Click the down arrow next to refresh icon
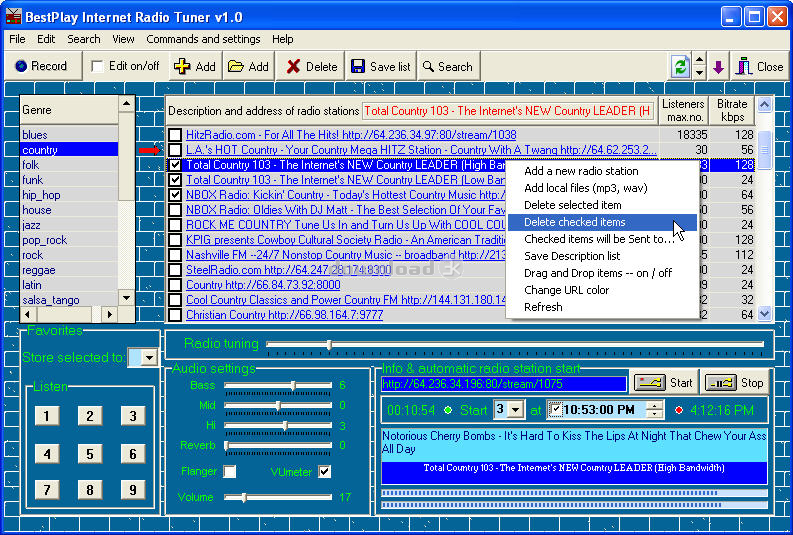The image size is (793, 535). 699,73
